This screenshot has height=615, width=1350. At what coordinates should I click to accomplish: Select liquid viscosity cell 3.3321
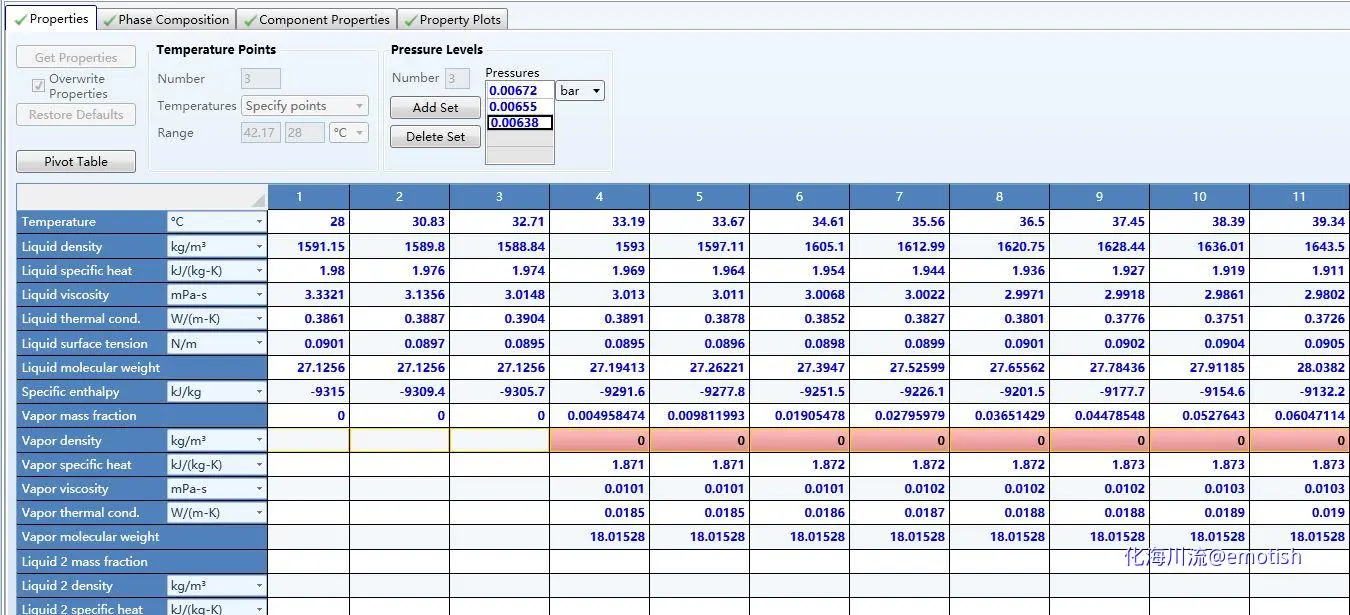(308, 295)
